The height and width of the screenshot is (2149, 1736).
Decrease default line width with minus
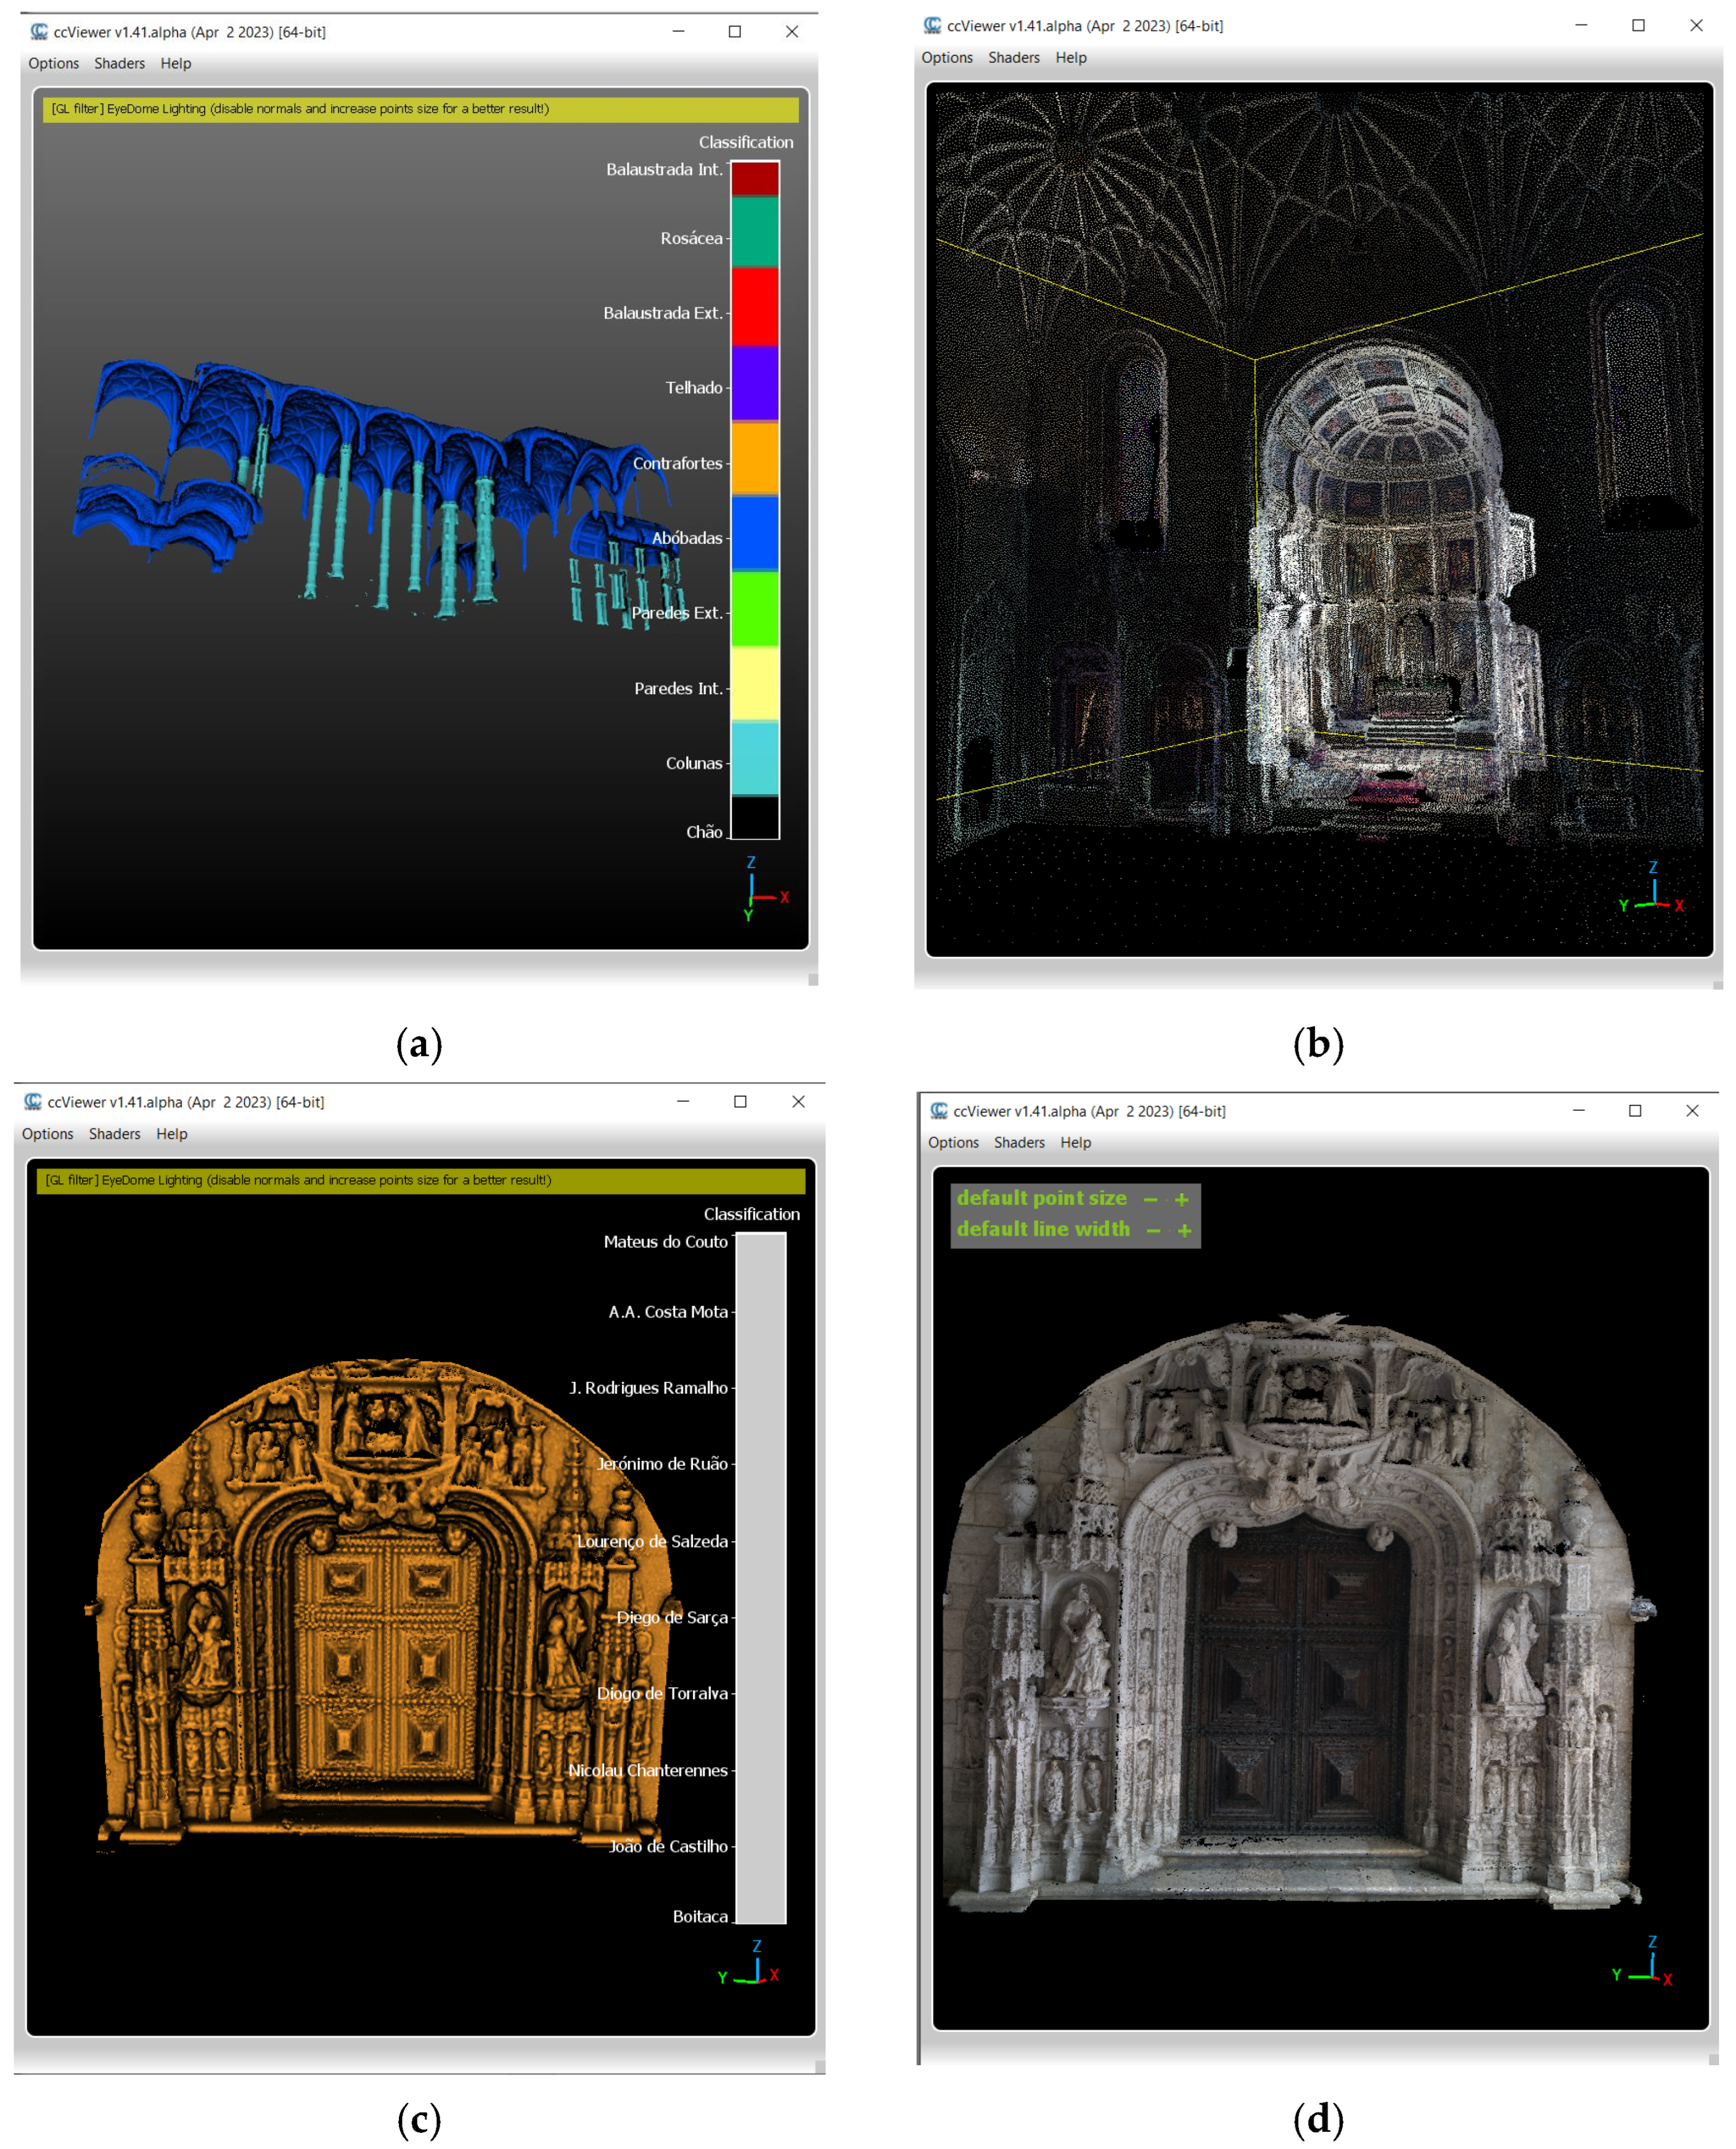(x=1153, y=1230)
